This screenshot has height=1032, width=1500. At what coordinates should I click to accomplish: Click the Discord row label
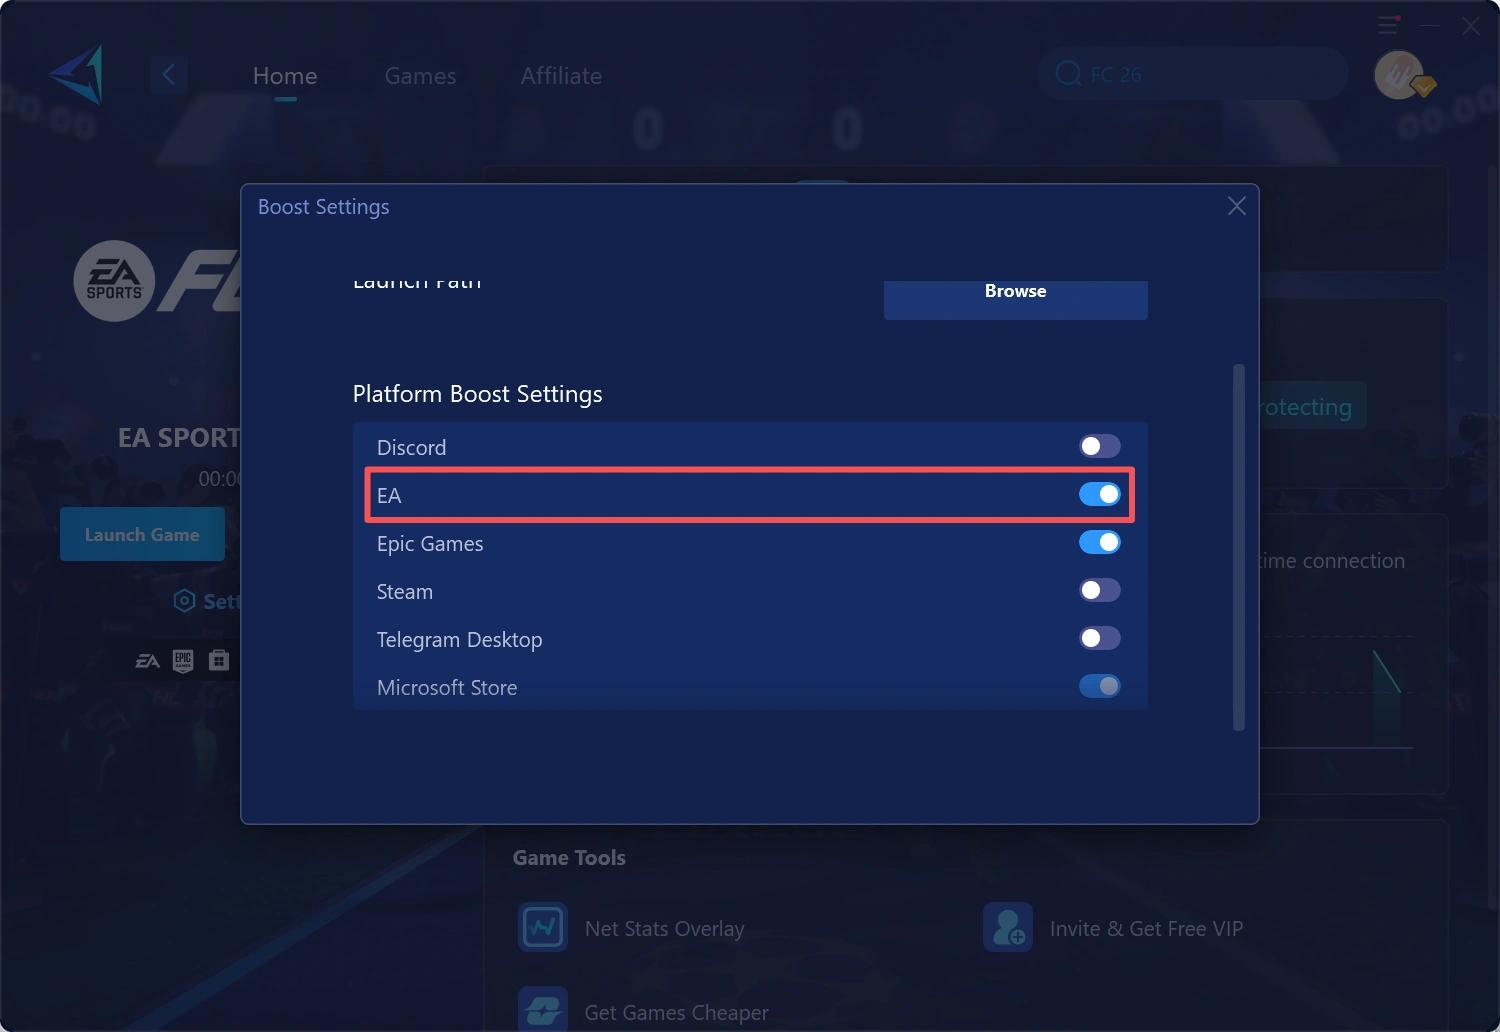point(411,448)
